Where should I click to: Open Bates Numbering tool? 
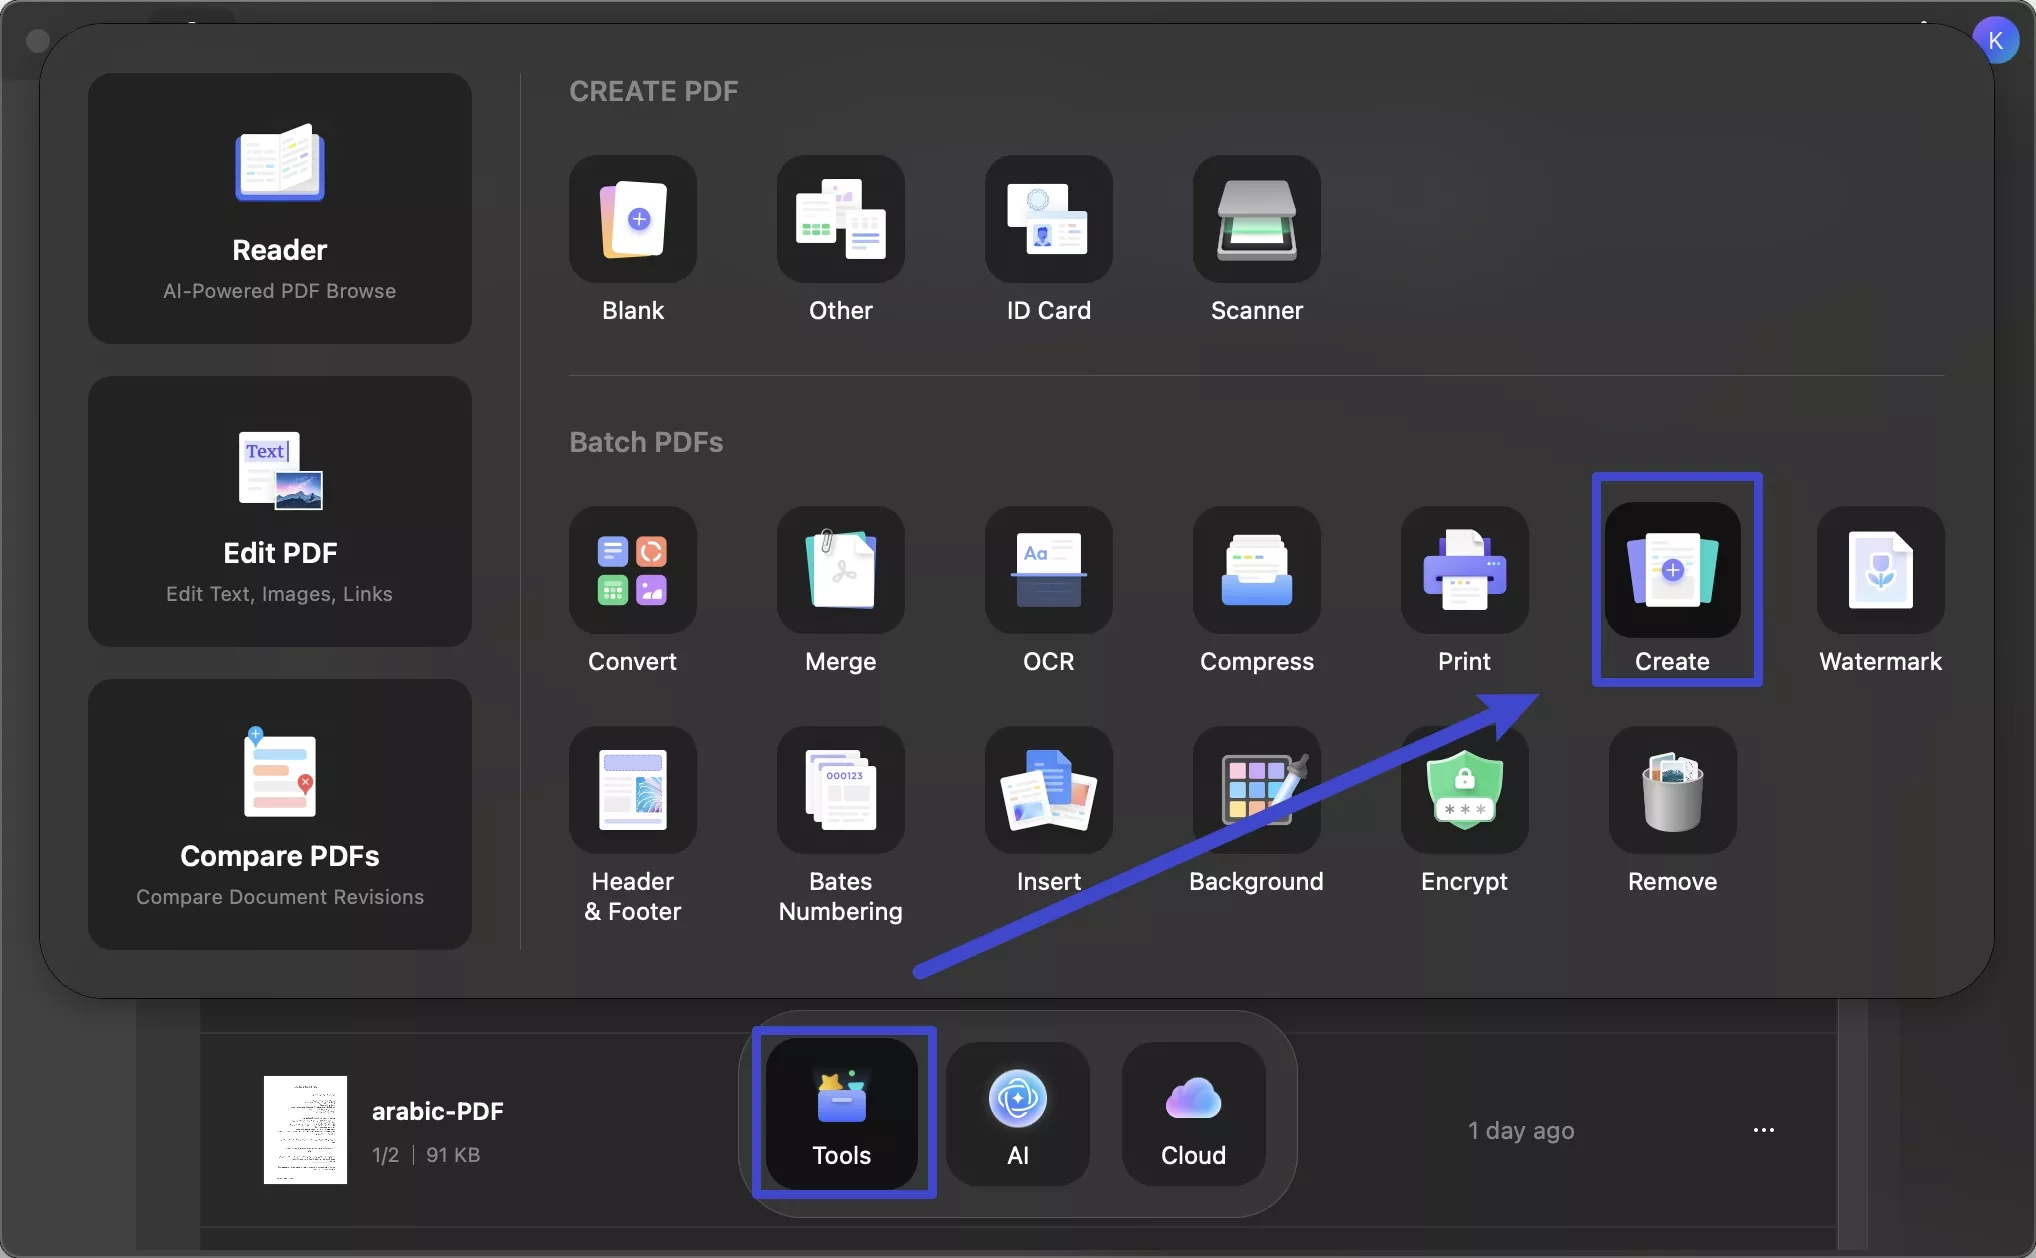(x=840, y=791)
